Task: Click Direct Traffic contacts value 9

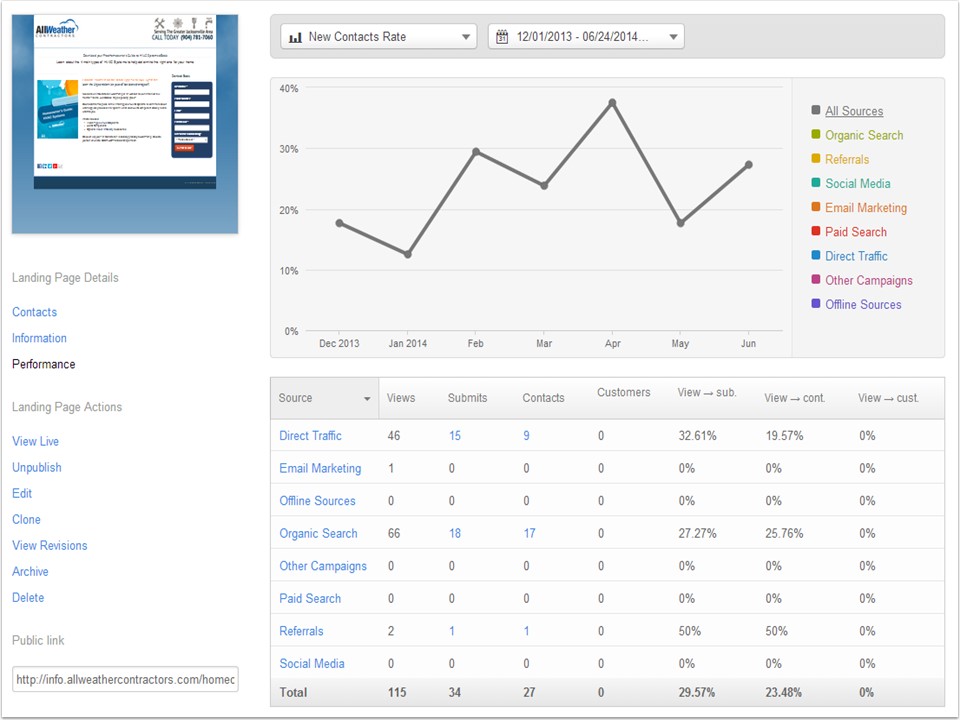Action: tap(527, 435)
